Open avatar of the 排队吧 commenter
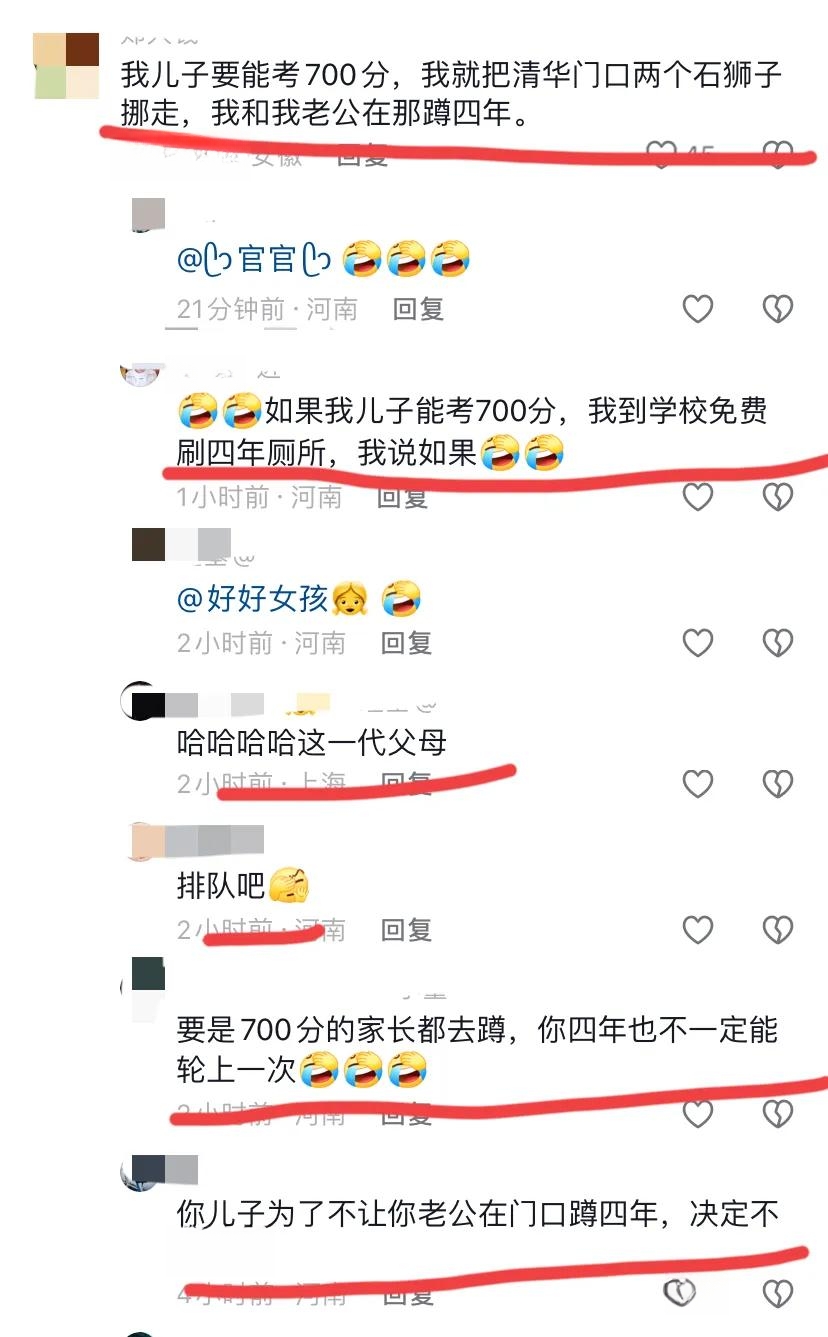Viewport: 828px width, 1337px height. coord(148,842)
